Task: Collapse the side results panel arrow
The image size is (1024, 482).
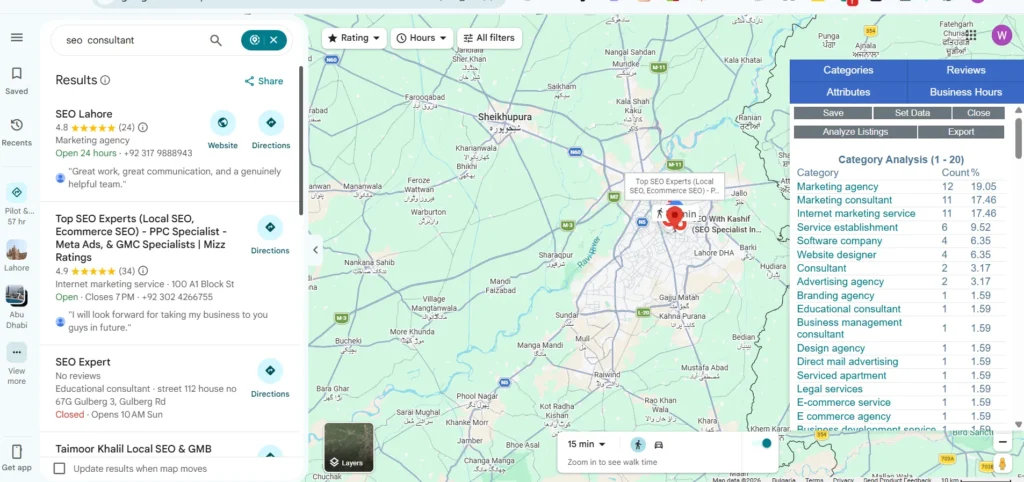Action: [315, 249]
